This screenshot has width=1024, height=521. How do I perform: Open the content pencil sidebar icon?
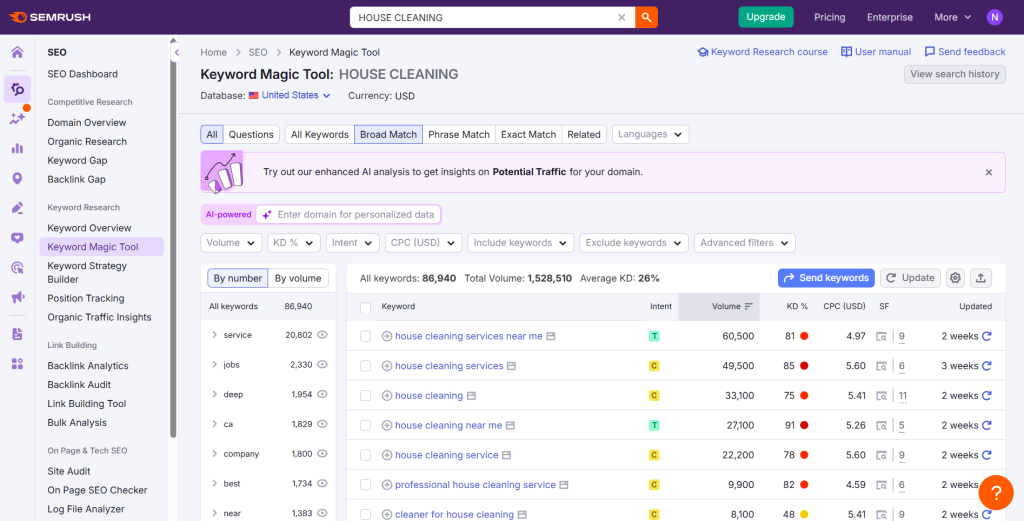pos(17,208)
